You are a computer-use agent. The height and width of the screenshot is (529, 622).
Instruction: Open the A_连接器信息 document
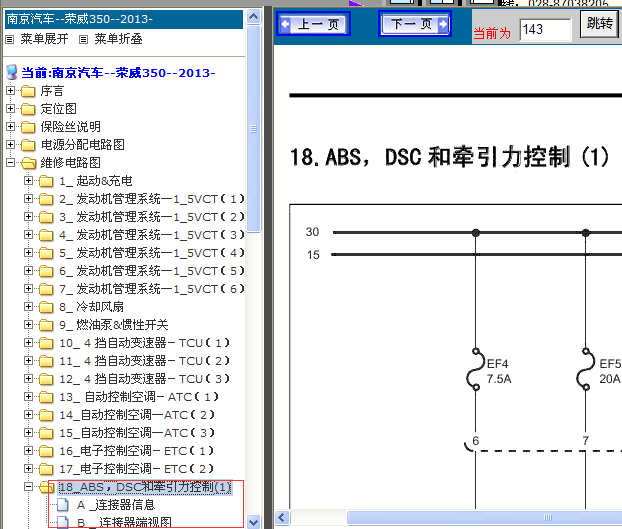[116, 505]
